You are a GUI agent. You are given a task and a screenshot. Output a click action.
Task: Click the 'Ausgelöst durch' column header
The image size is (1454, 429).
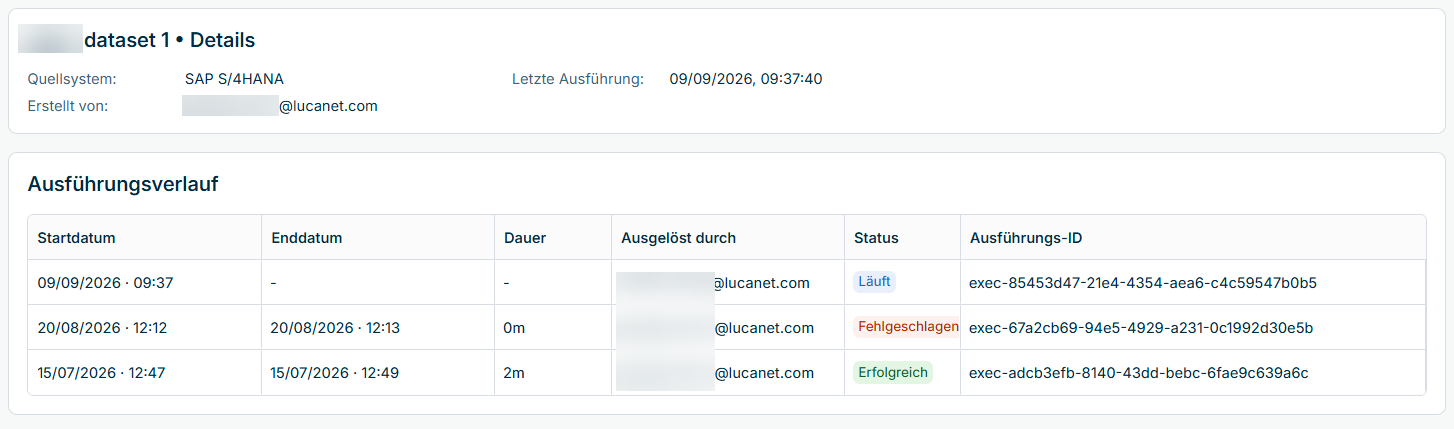(678, 238)
